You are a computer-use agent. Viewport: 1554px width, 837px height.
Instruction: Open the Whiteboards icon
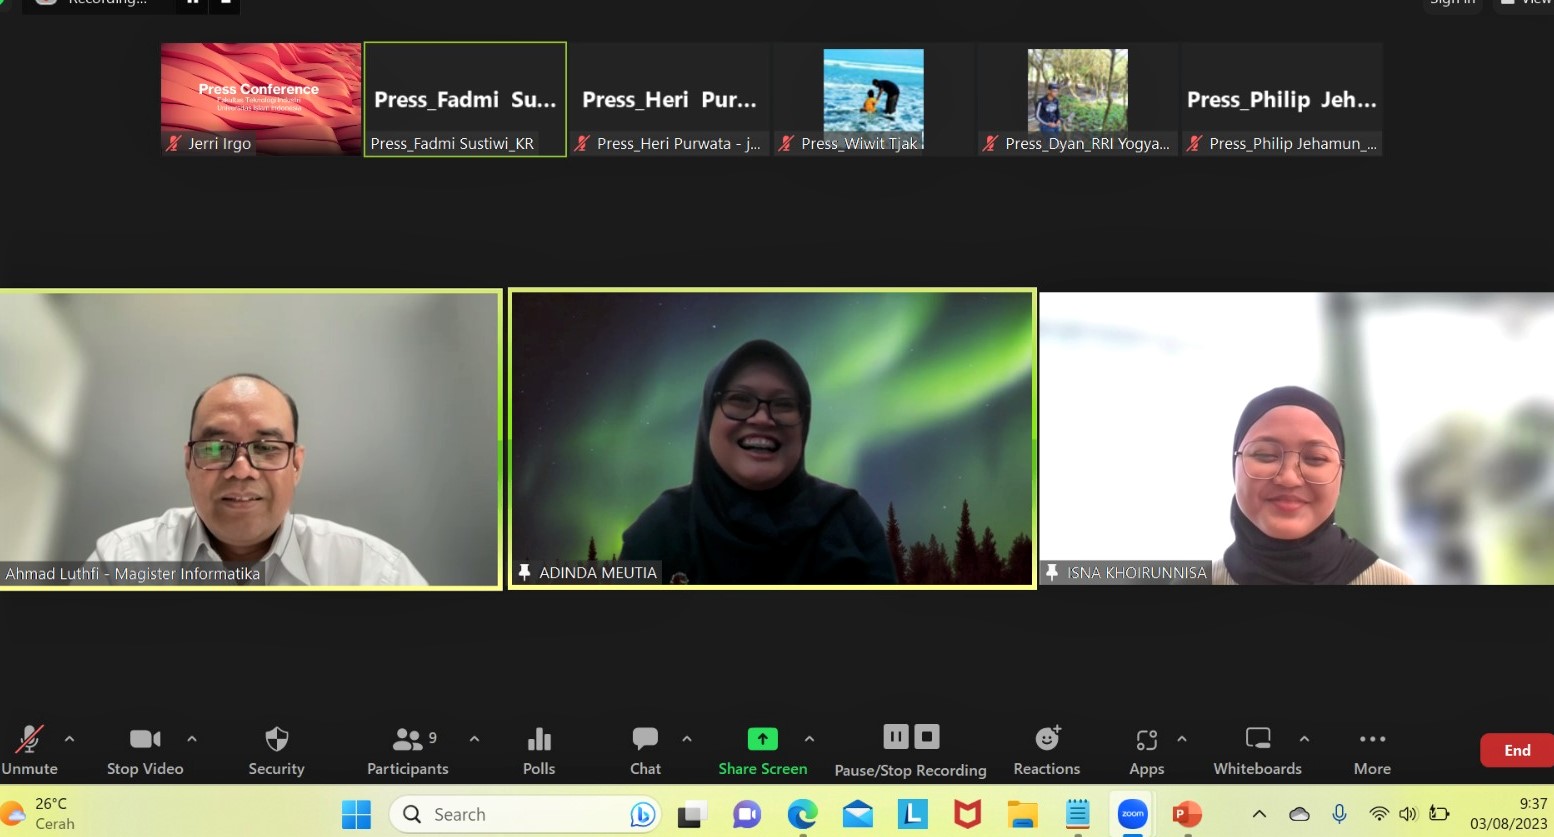[x=1257, y=751]
